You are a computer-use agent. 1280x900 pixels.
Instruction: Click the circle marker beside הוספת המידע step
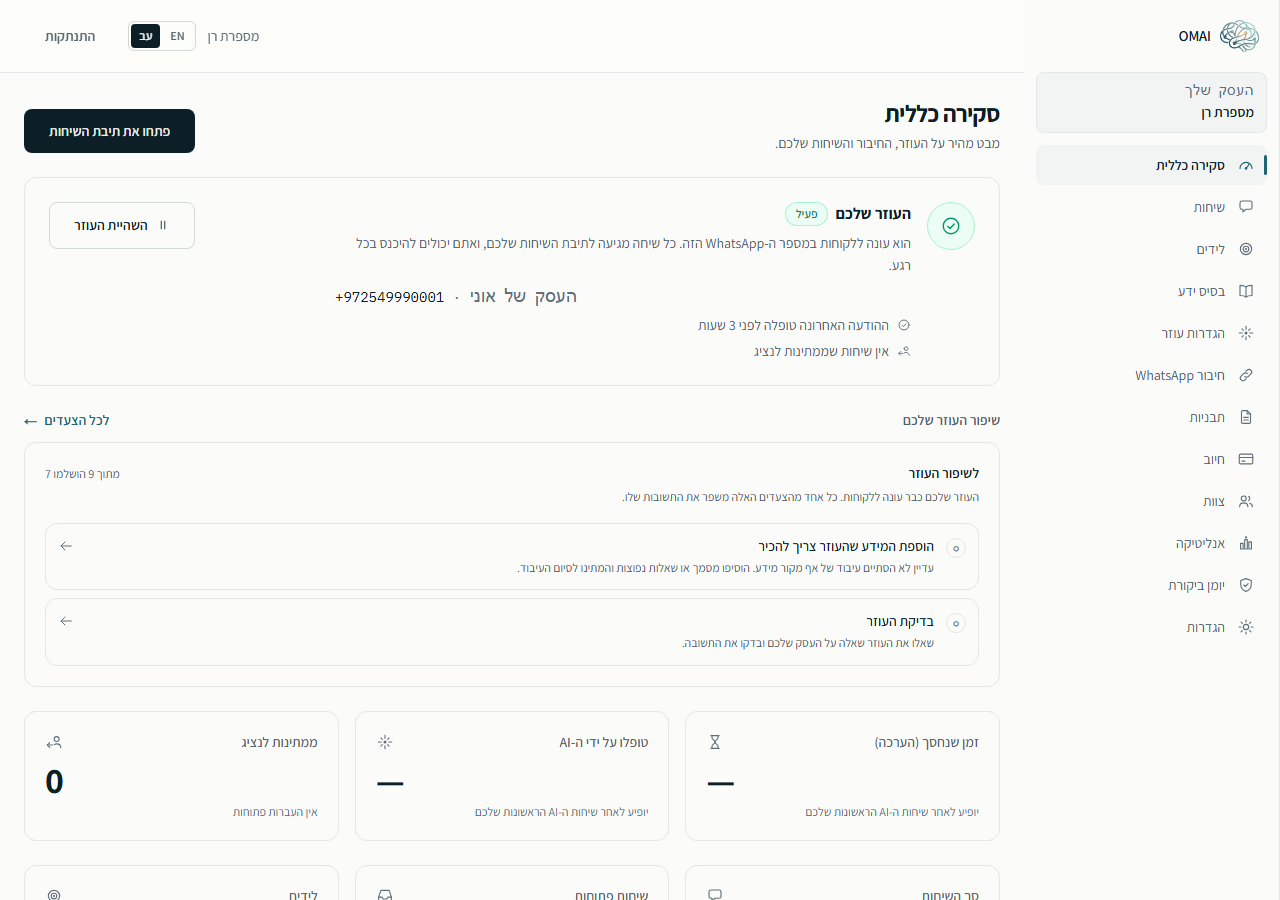(956, 548)
